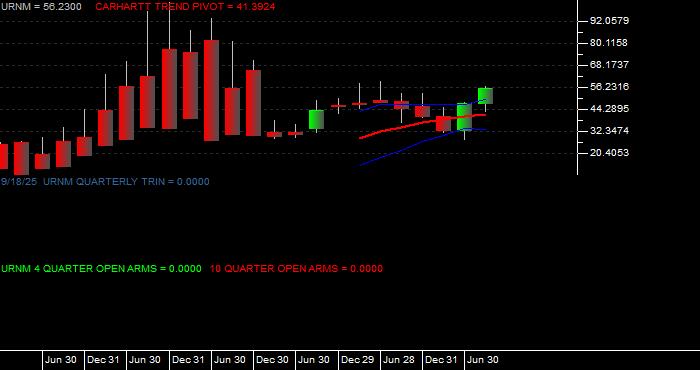This screenshot has height=370, width=700.
Task: Click the 80.1158 price axis label
Action: click(x=609, y=43)
